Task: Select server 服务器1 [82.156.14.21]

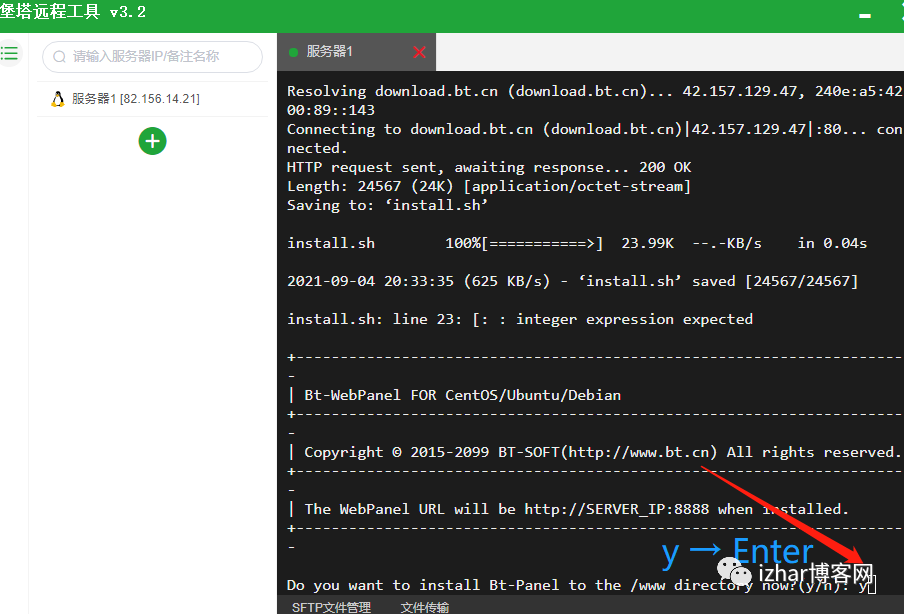Action: (152, 99)
